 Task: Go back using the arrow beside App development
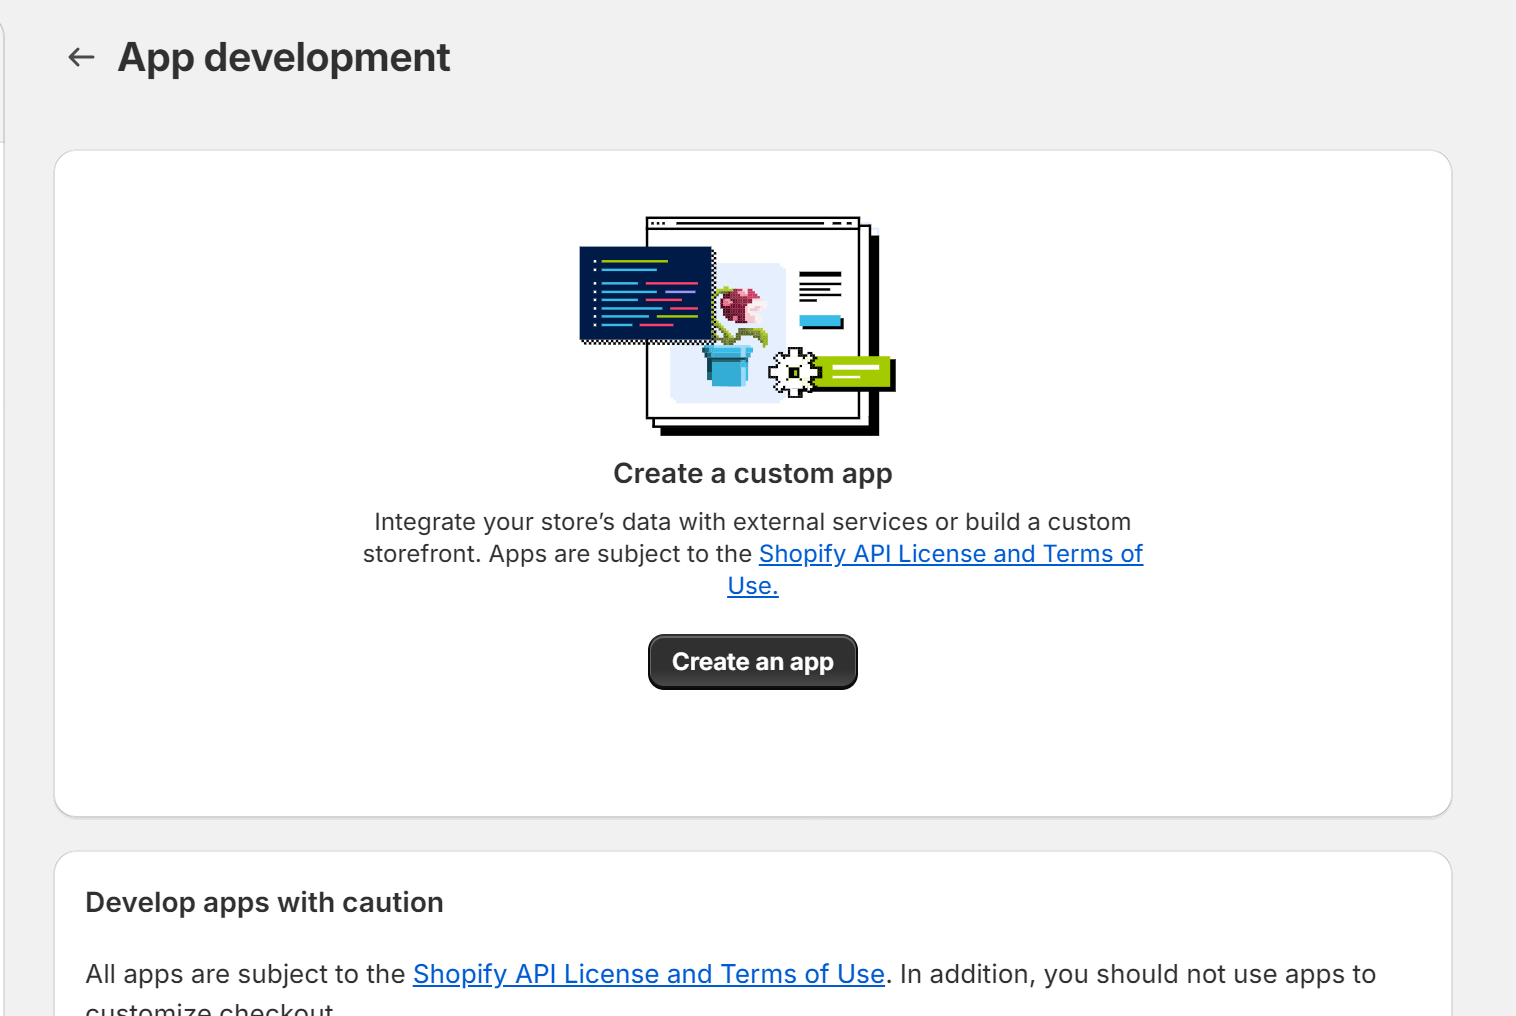[x=81, y=58]
